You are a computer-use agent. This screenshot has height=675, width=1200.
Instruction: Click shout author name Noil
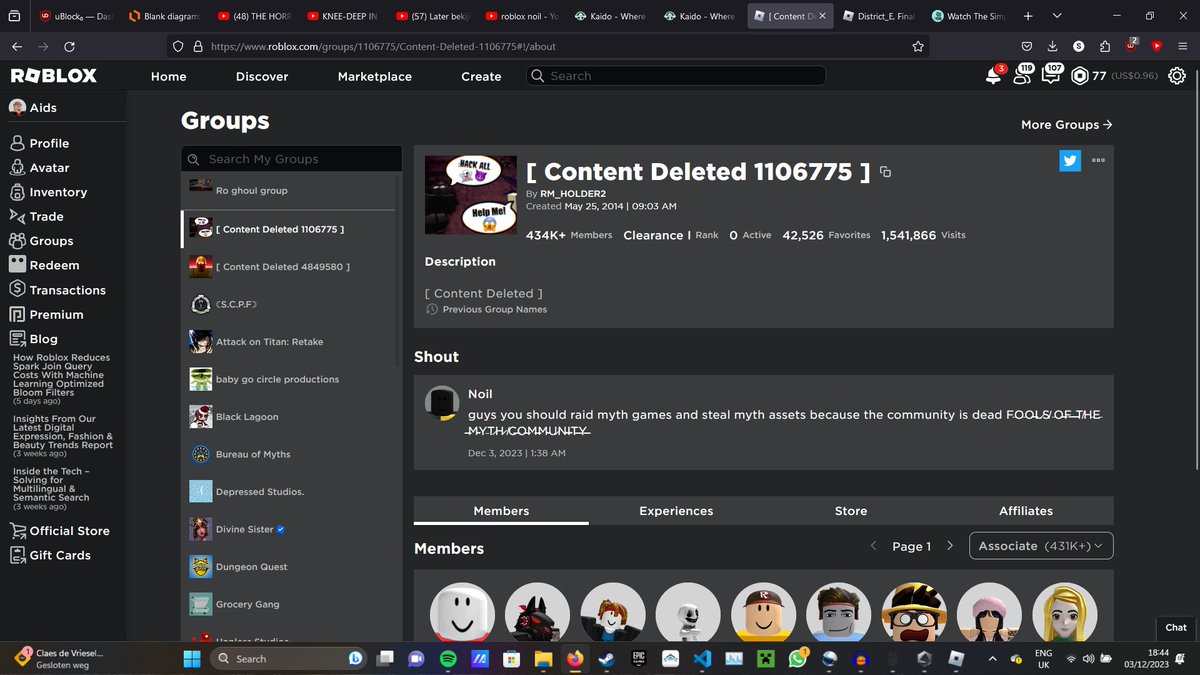click(x=480, y=394)
